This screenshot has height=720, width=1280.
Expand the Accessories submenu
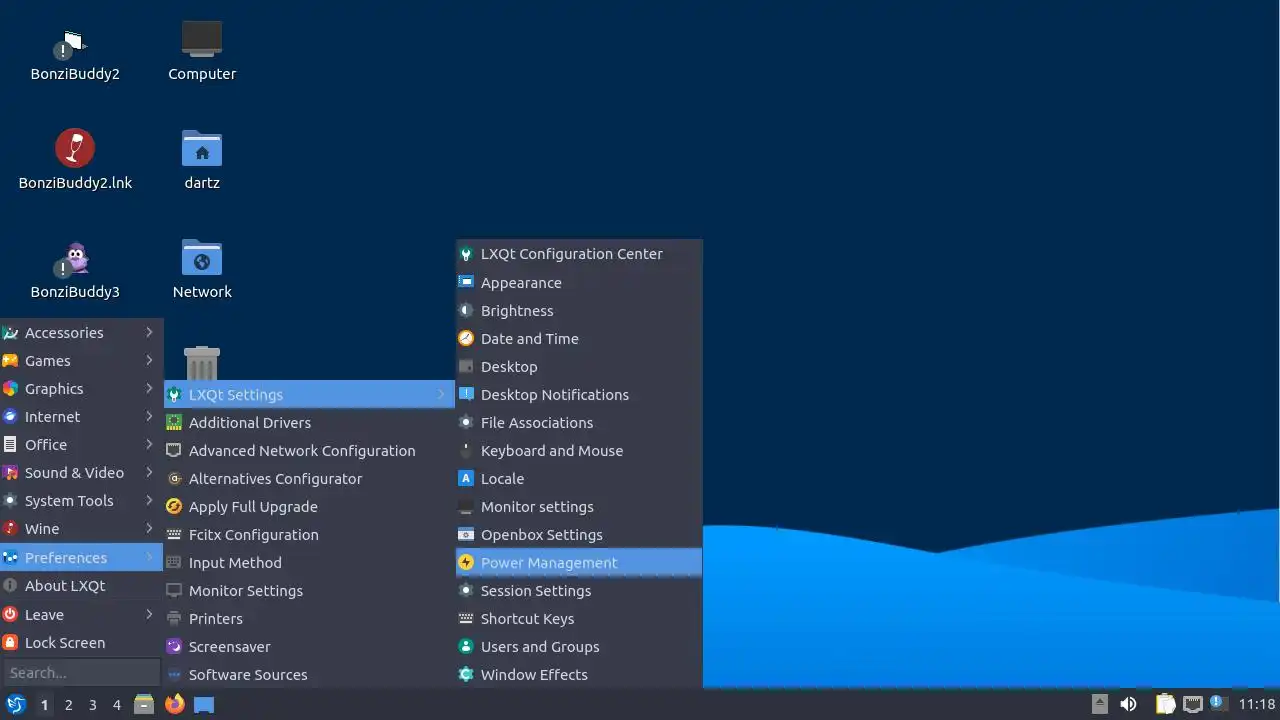[x=81, y=332]
